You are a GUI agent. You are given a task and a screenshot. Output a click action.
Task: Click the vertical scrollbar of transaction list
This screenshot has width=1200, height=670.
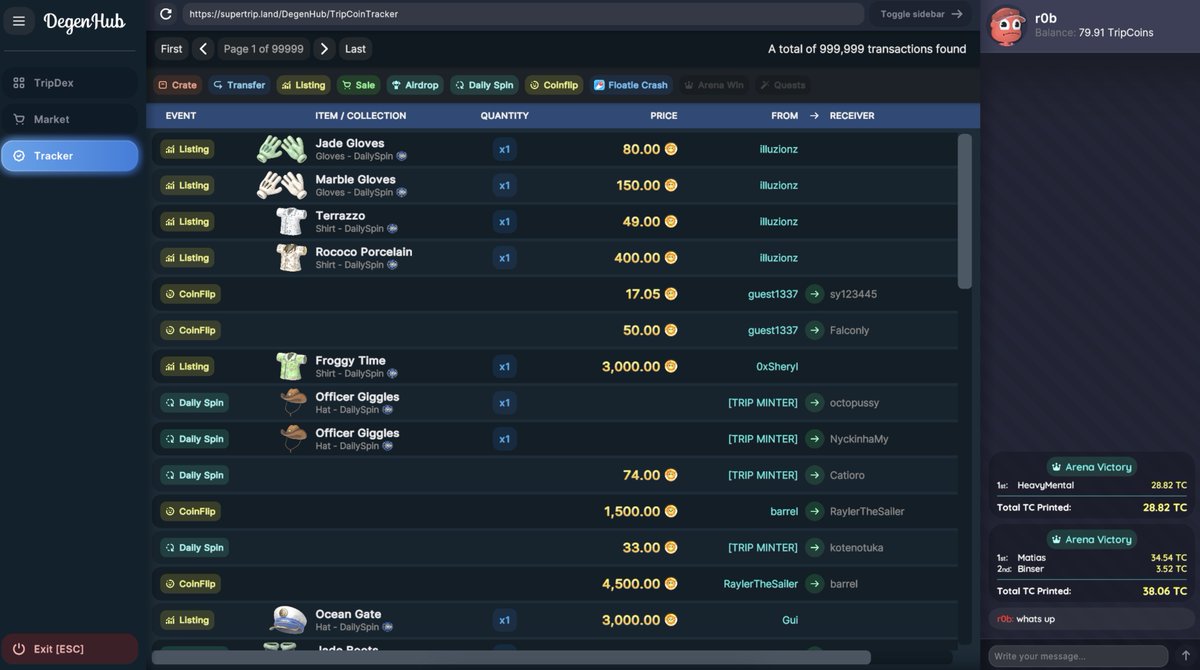pyautogui.click(x=965, y=212)
